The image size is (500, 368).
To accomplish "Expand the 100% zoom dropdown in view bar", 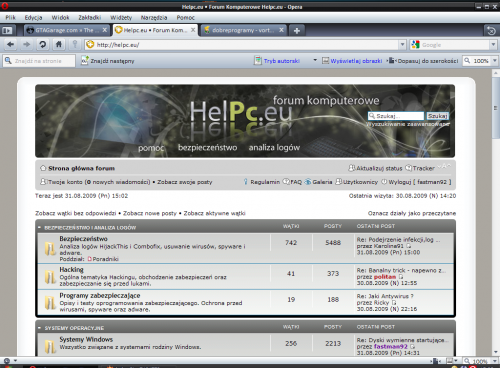I will [x=495, y=61].
